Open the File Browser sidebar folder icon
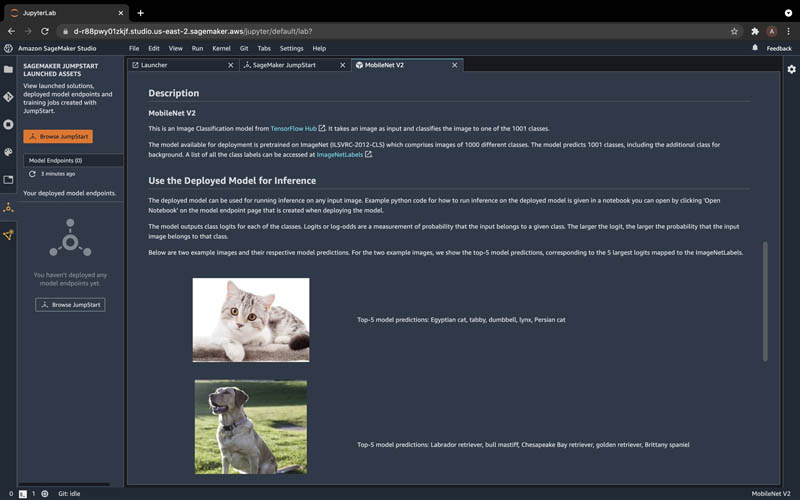The image size is (800, 500). pyautogui.click(x=8, y=69)
